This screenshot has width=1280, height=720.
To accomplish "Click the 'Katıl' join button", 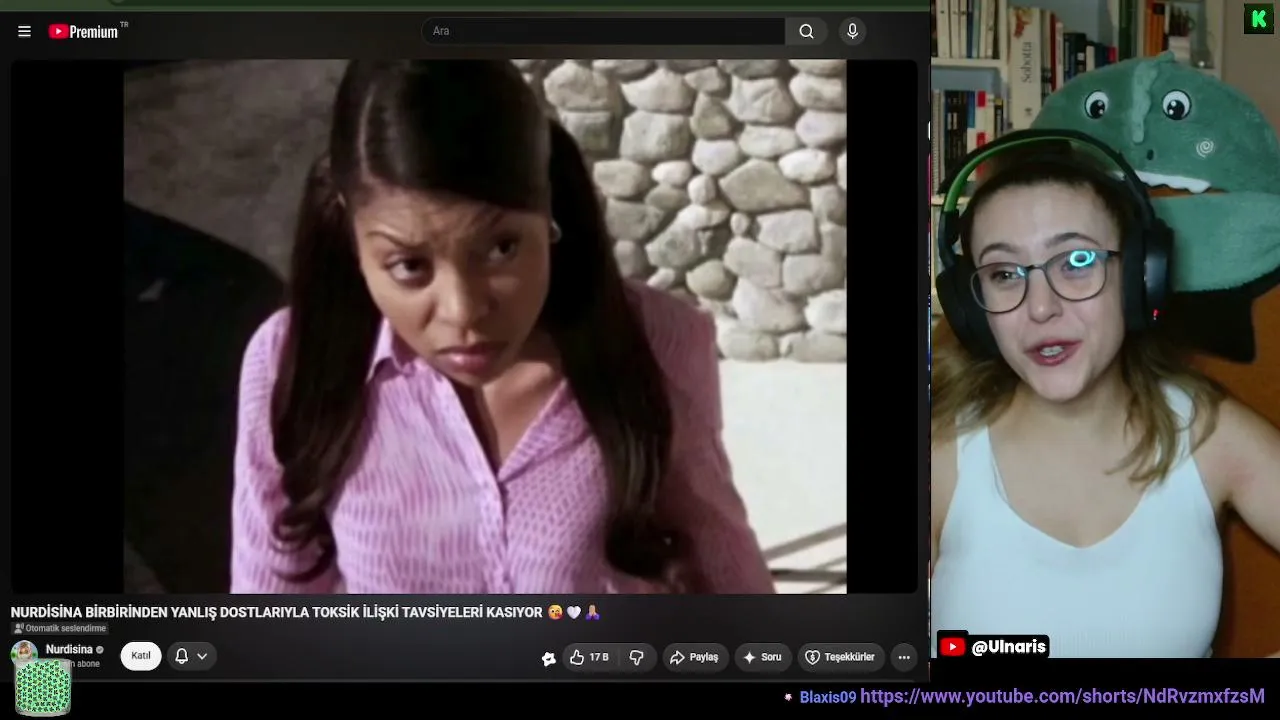I will tap(141, 656).
